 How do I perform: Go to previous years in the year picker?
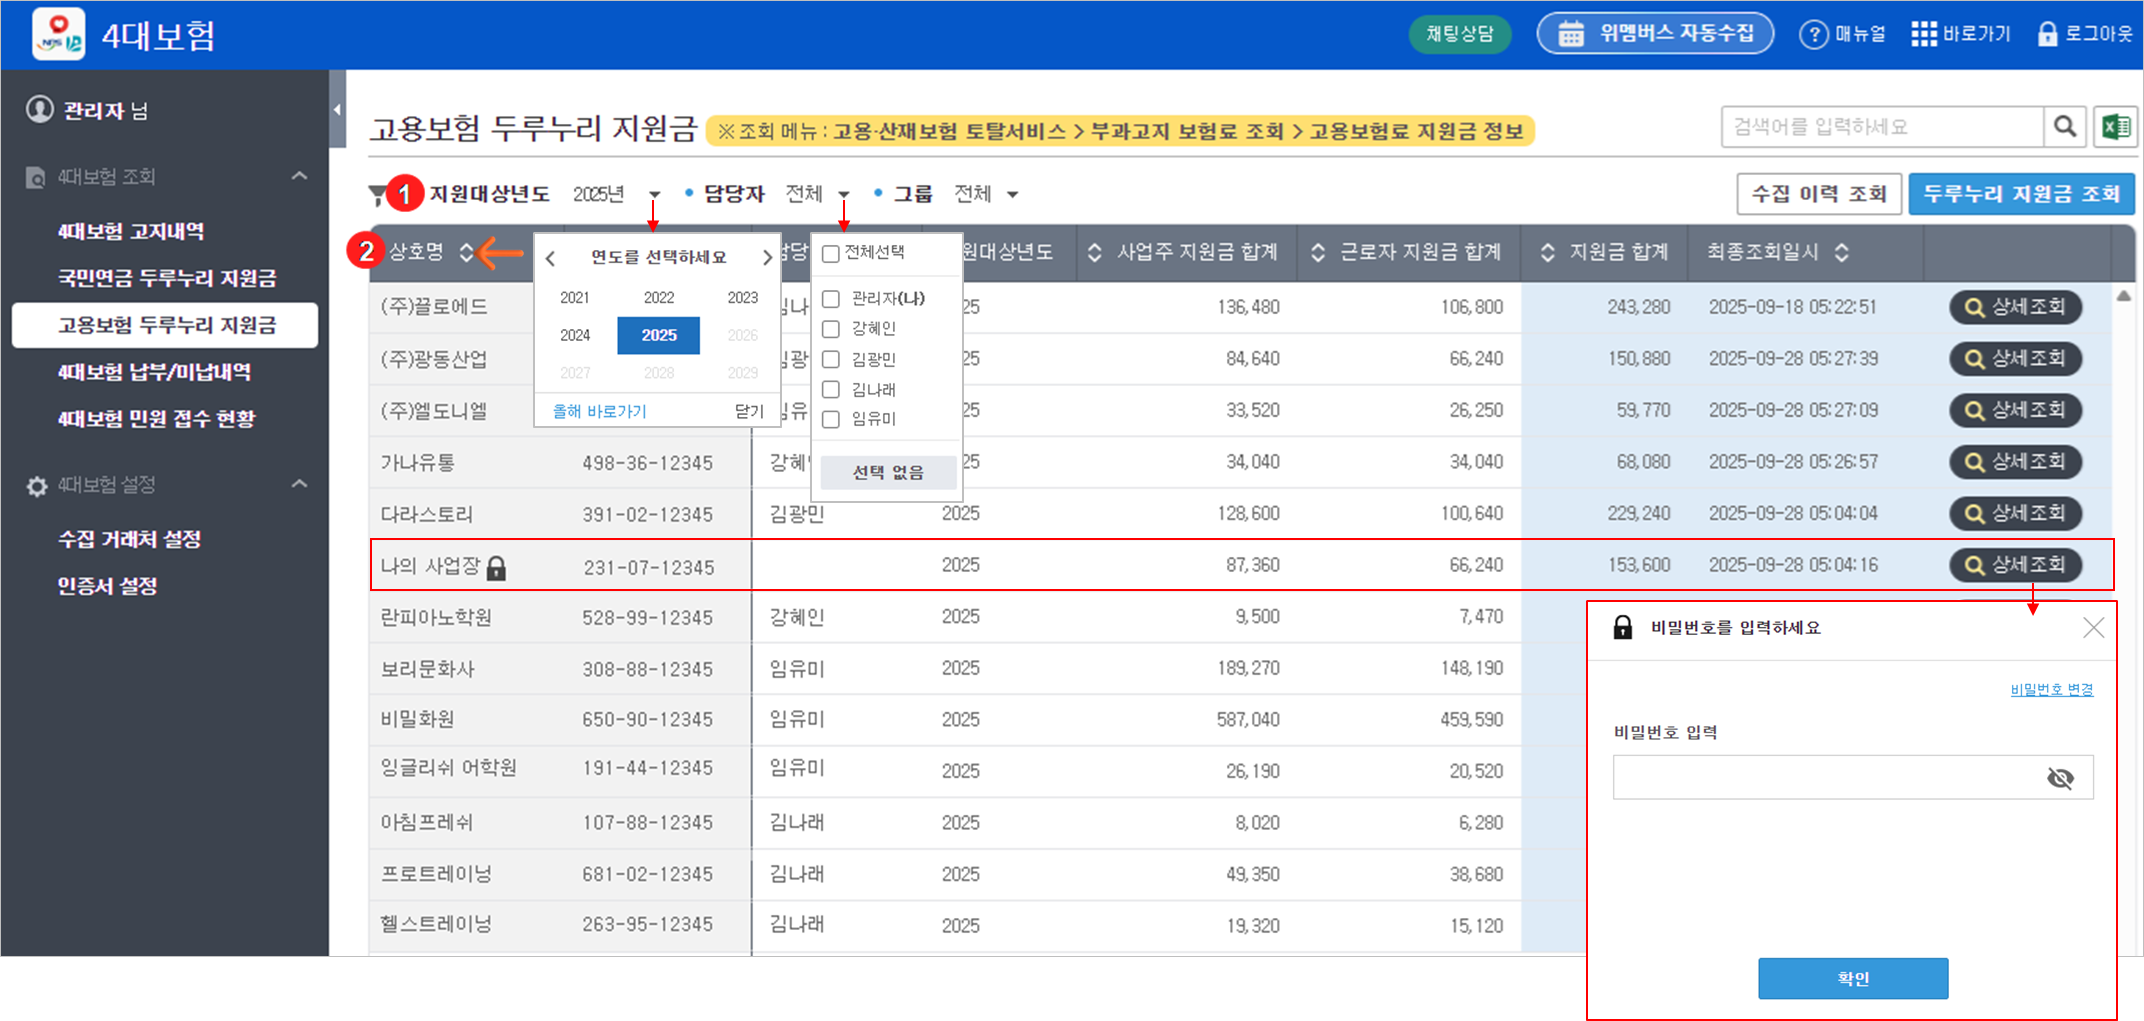(550, 258)
